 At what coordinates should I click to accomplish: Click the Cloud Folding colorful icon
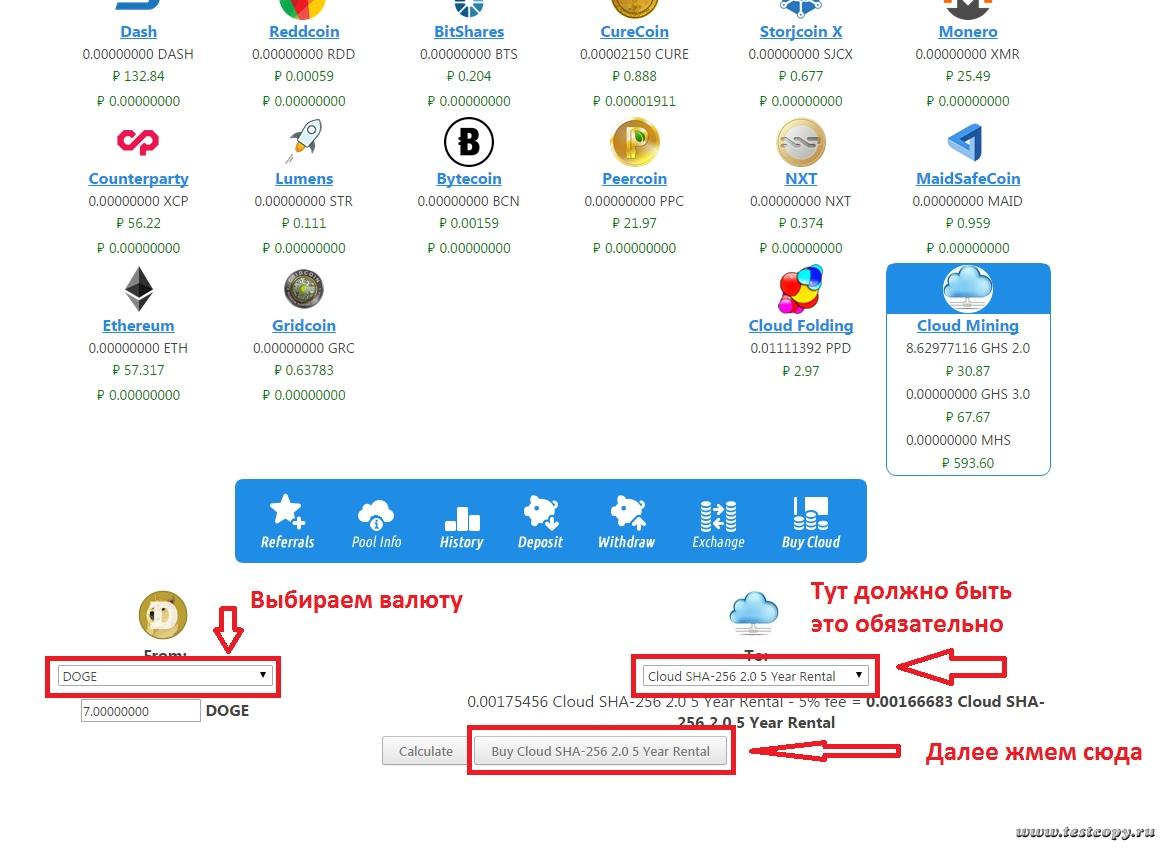pos(800,290)
